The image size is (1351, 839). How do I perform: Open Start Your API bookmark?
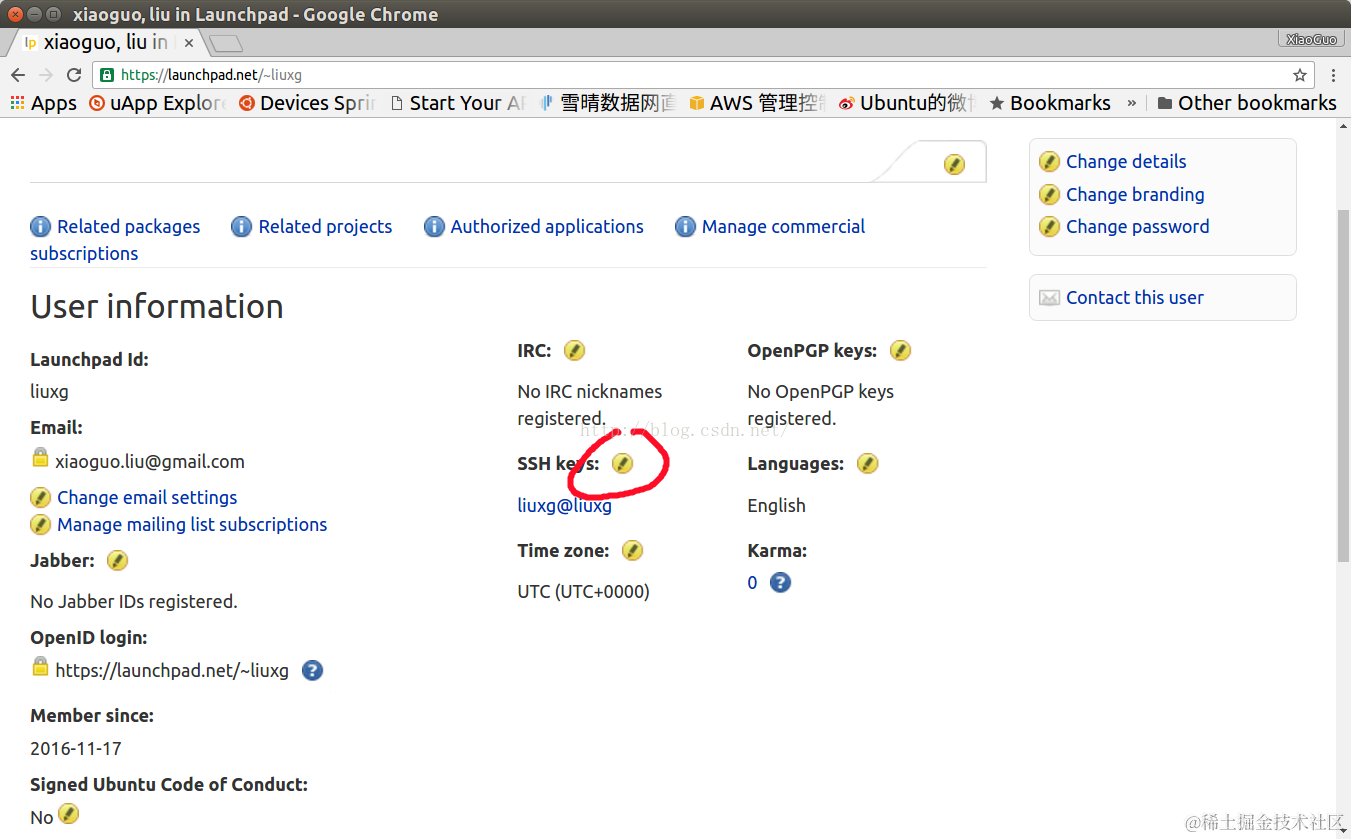[458, 103]
